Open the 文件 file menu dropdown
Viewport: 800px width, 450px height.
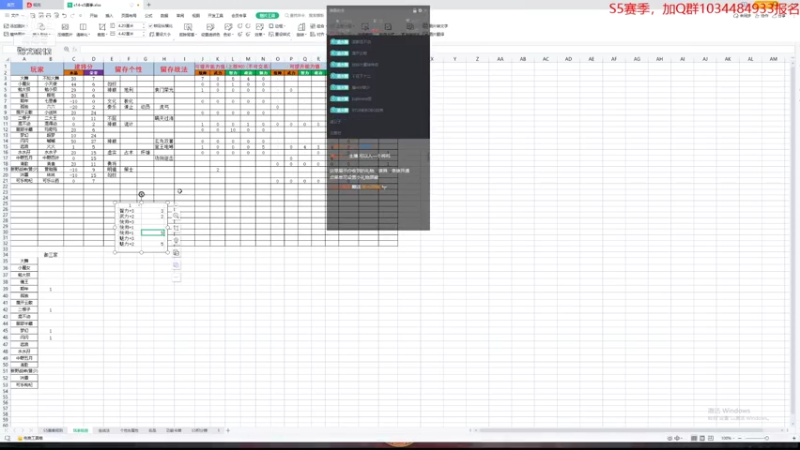pos(16,16)
